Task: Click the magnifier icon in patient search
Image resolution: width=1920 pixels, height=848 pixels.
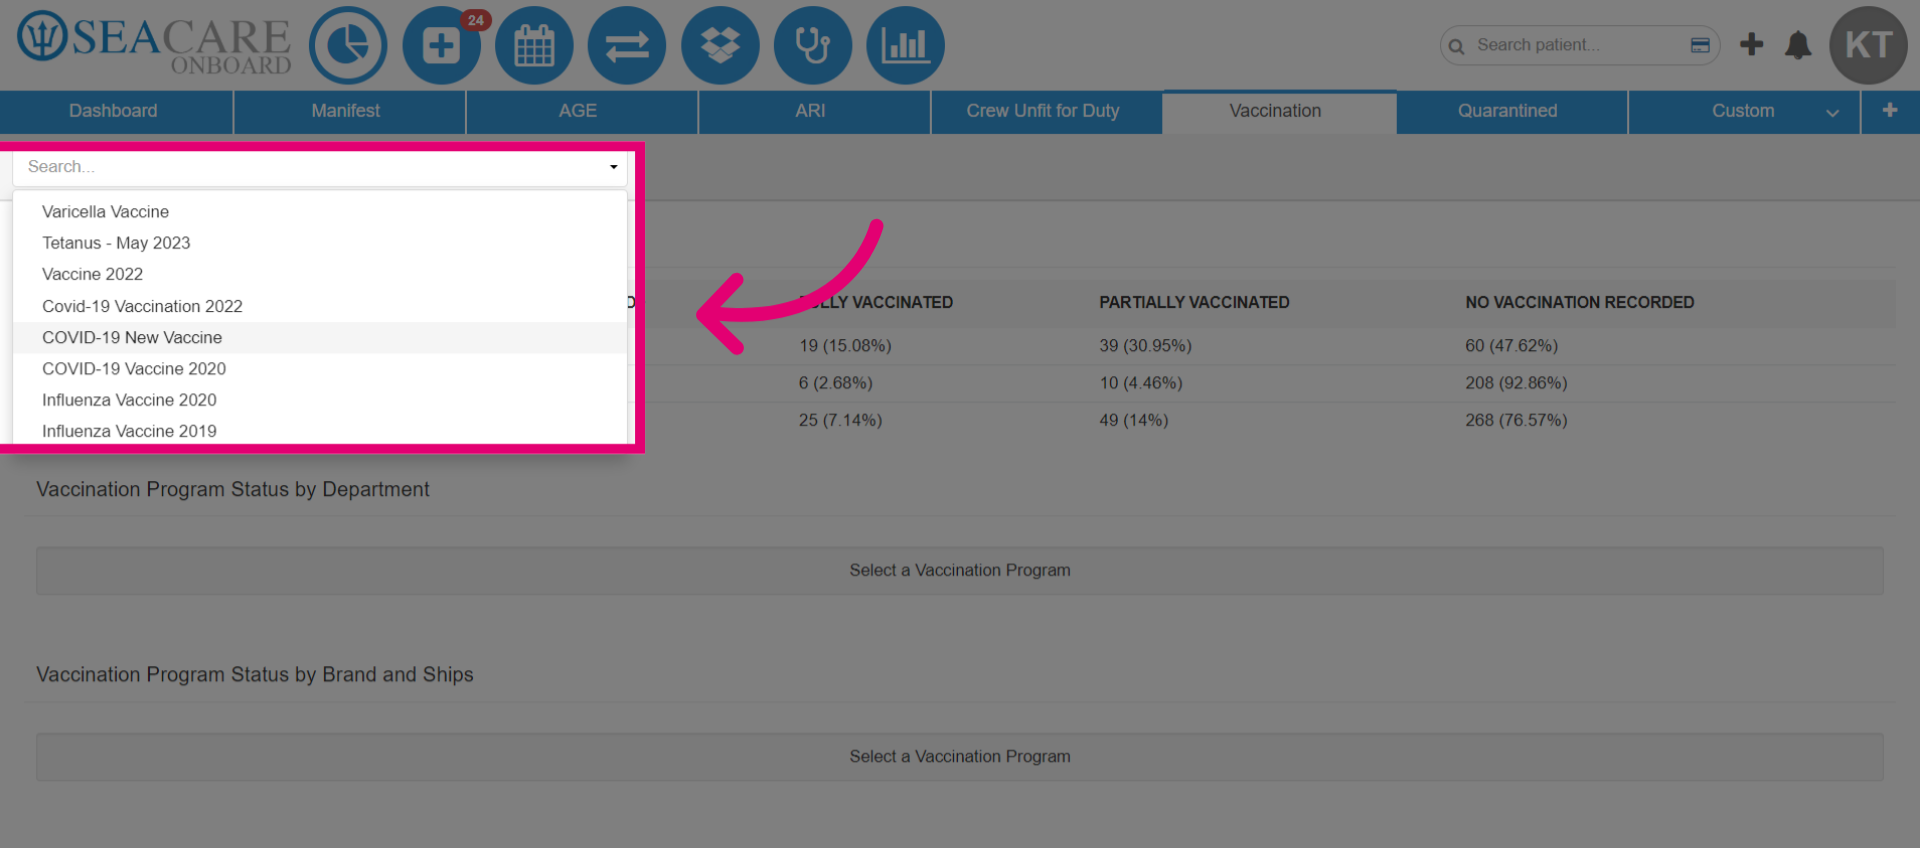Action: click(x=1457, y=46)
